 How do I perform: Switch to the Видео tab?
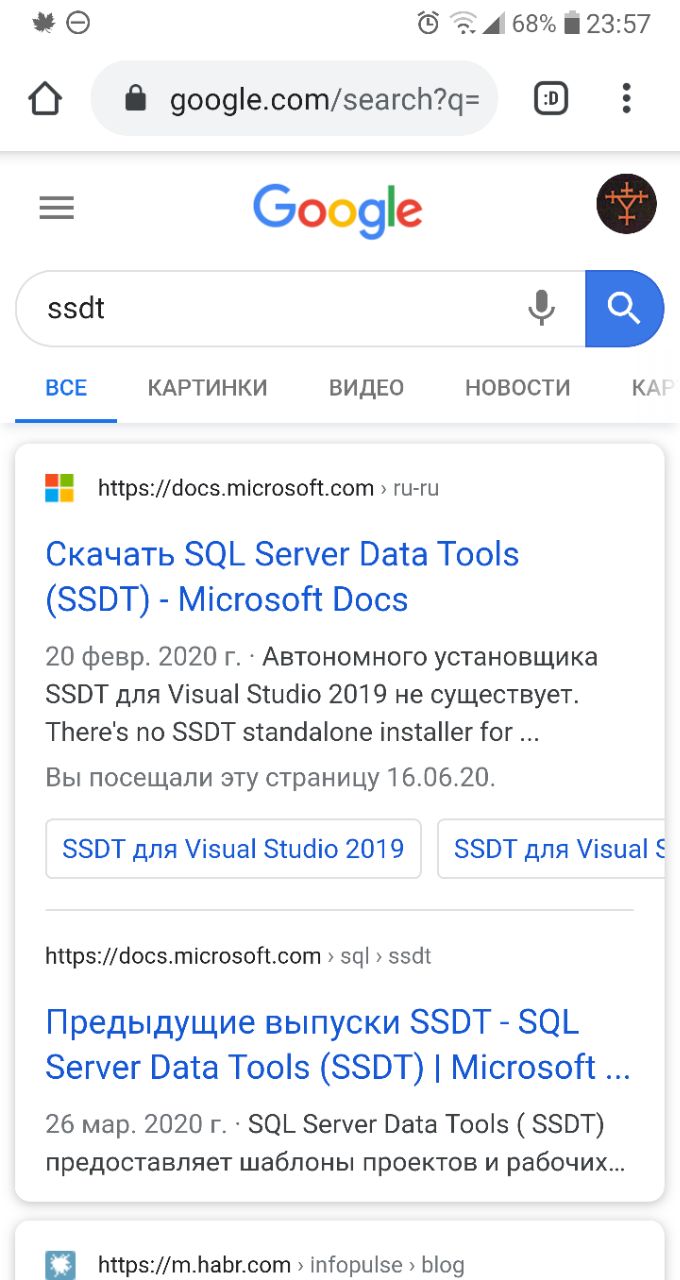(x=366, y=388)
